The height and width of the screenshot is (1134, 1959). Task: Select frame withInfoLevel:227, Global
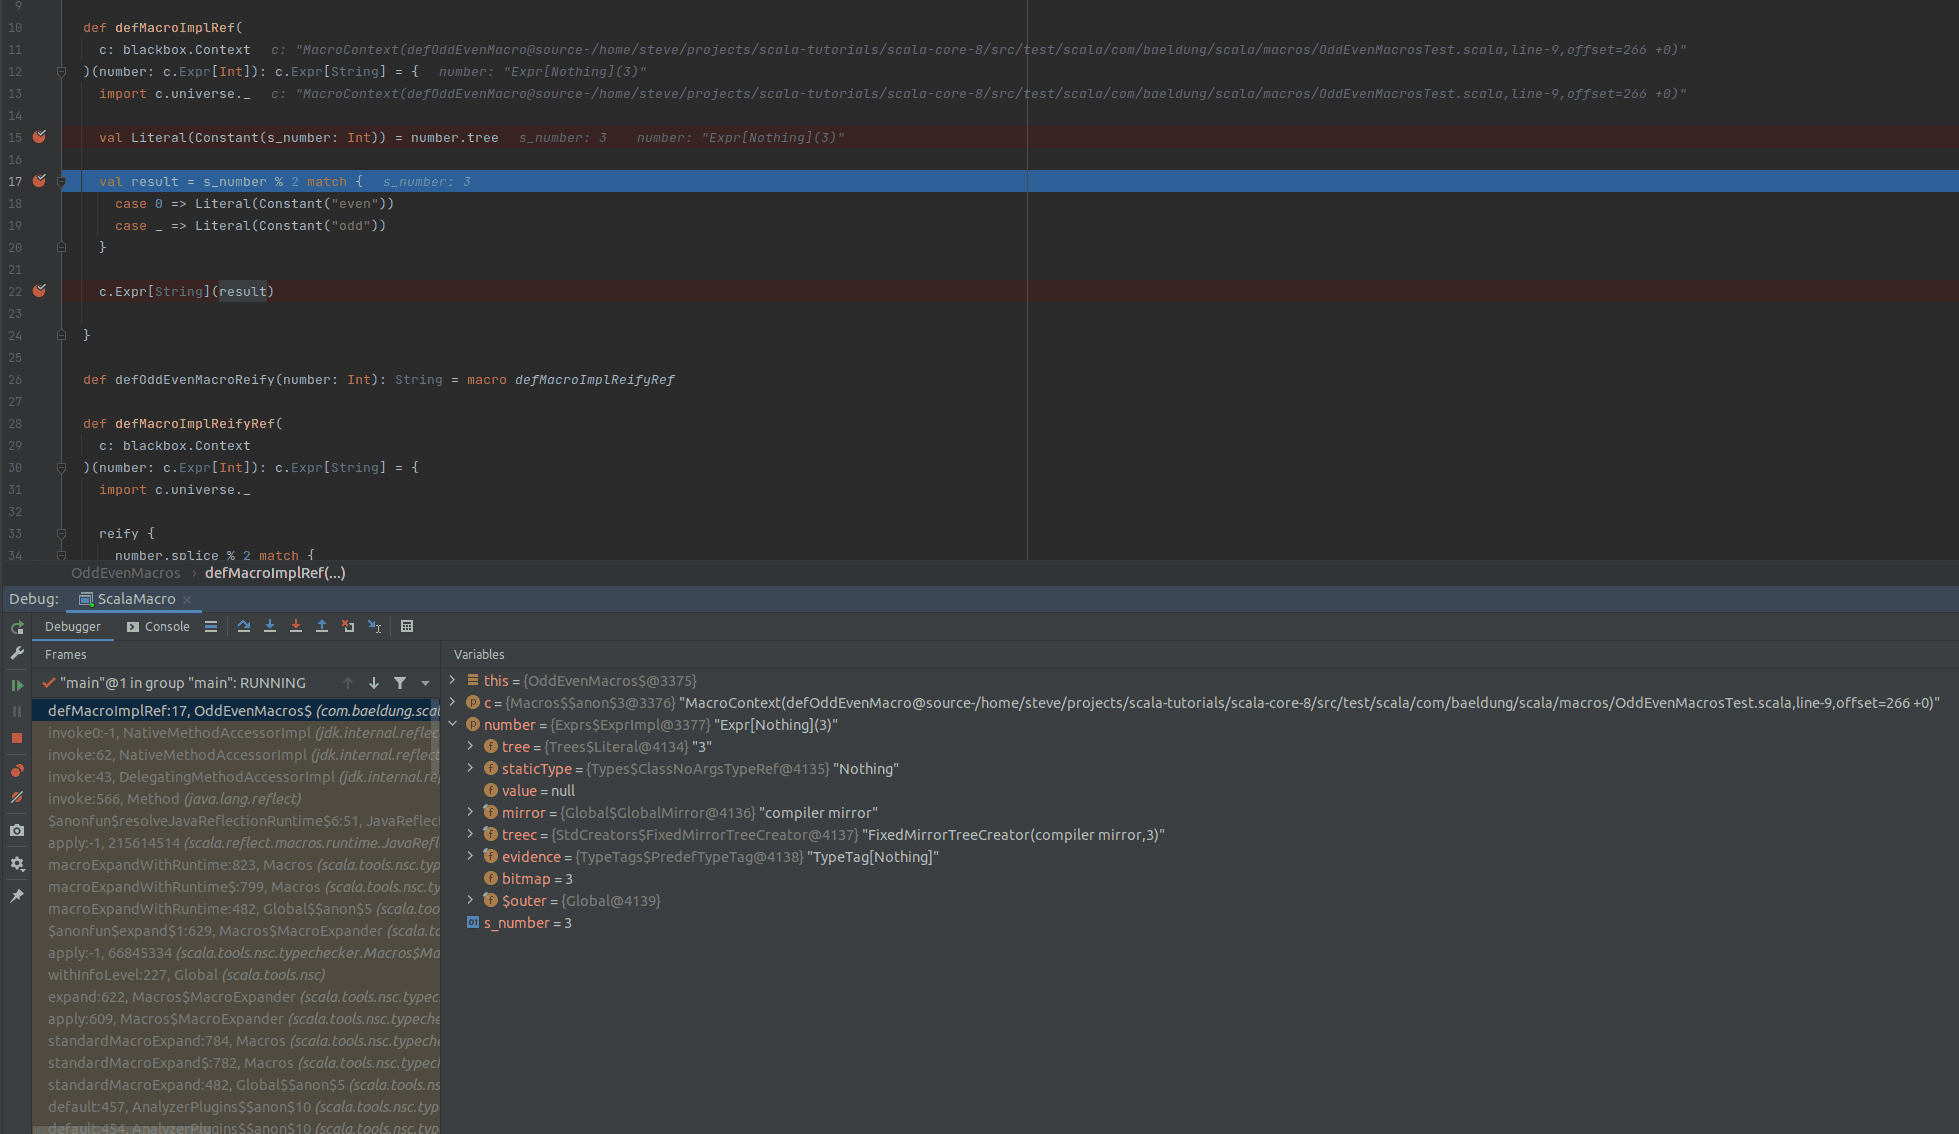pyautogui.click(x=236, y=975)
